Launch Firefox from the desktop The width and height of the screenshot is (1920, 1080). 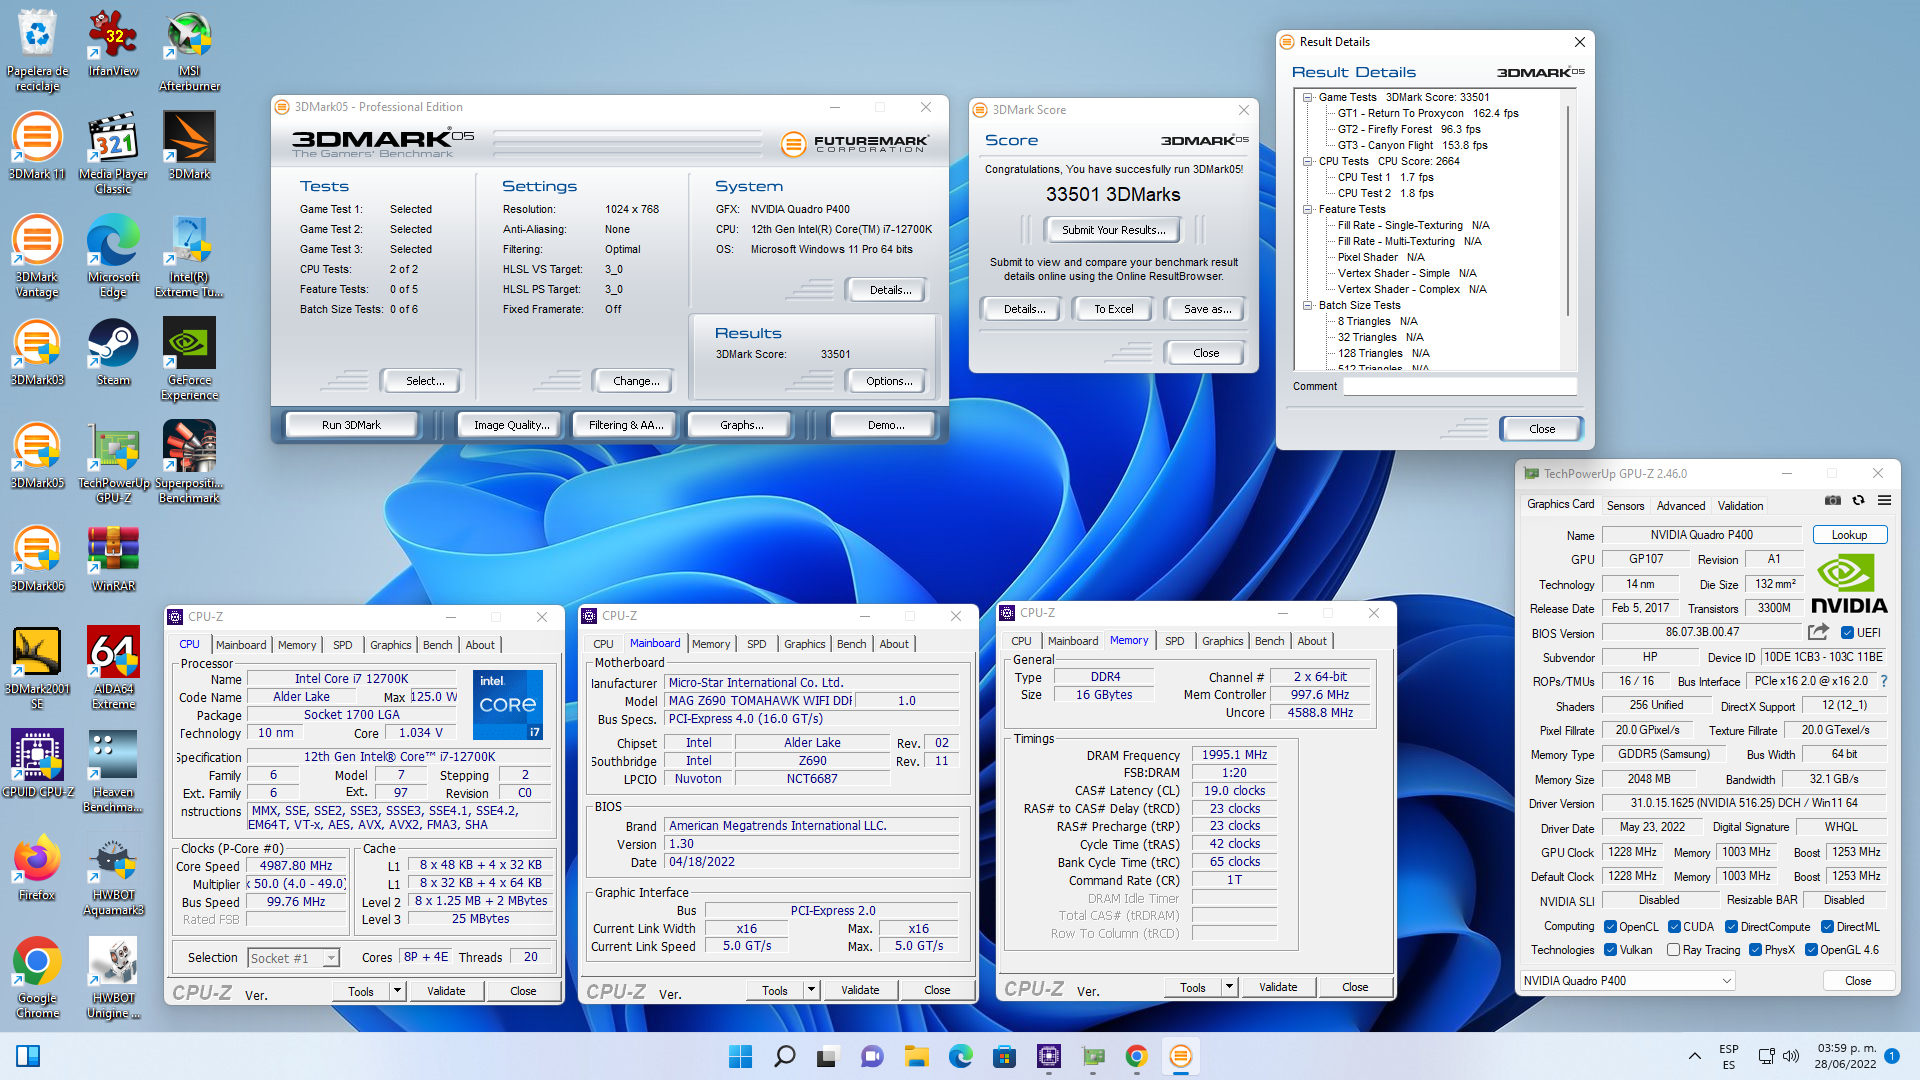point(37,867)
